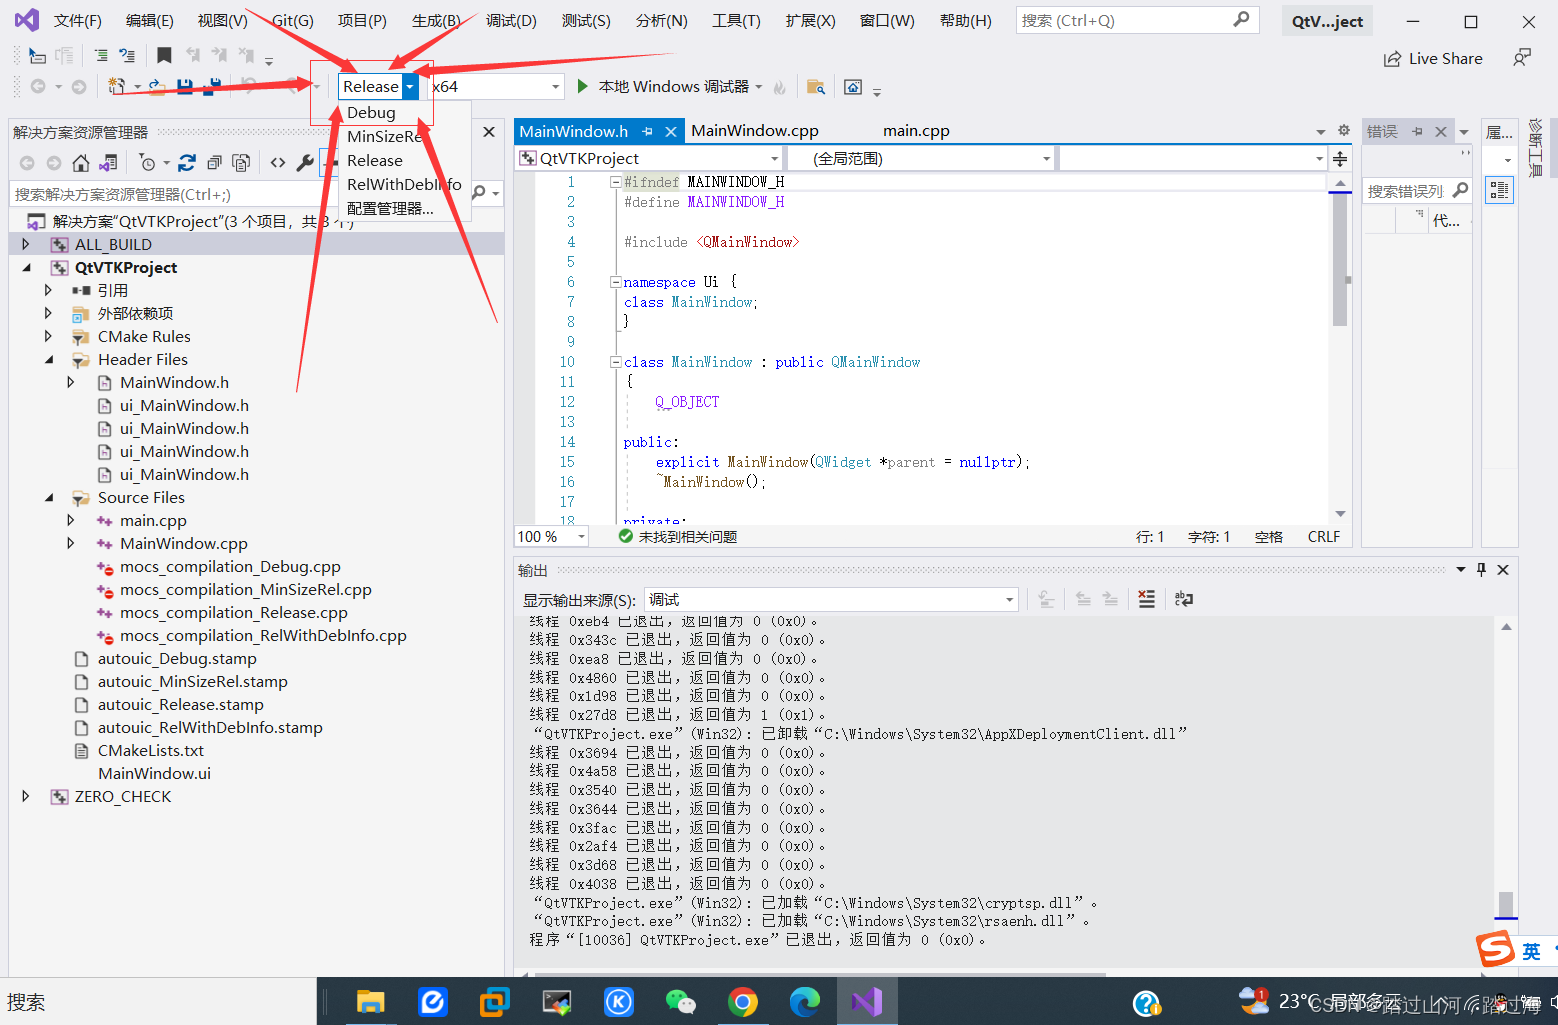Pin the Output panel
The width and height of the screenshot is (1558, 1025).
(x=1481, y=569)
